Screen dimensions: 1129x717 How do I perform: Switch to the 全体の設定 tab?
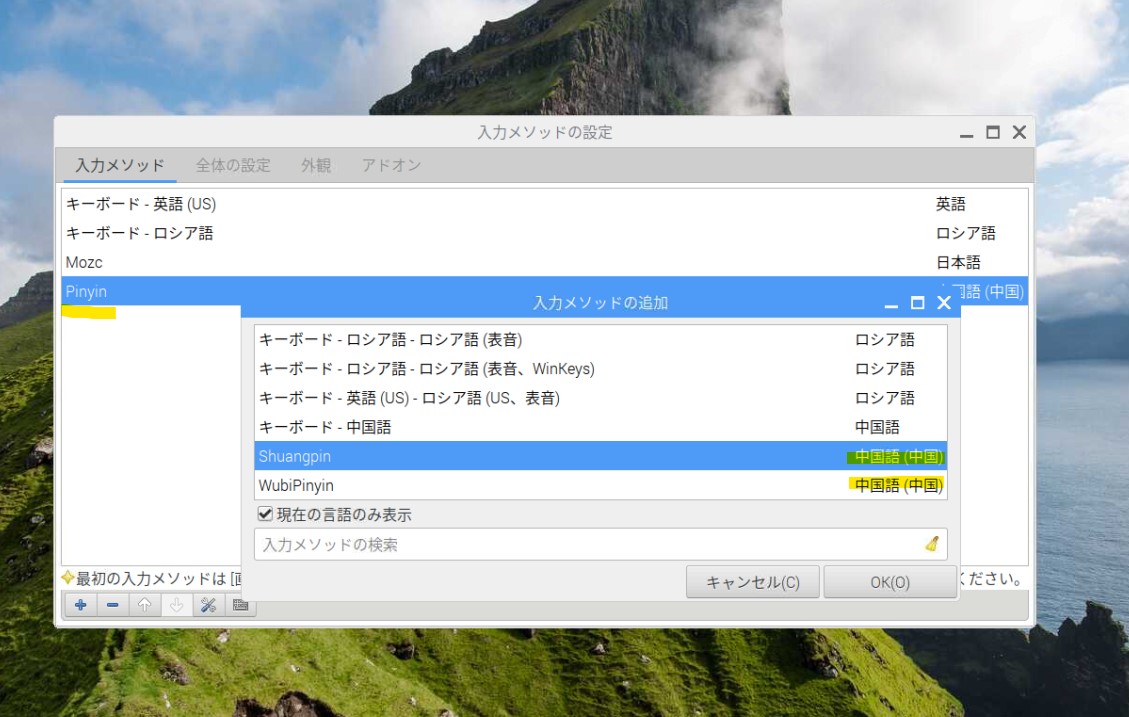233,166
